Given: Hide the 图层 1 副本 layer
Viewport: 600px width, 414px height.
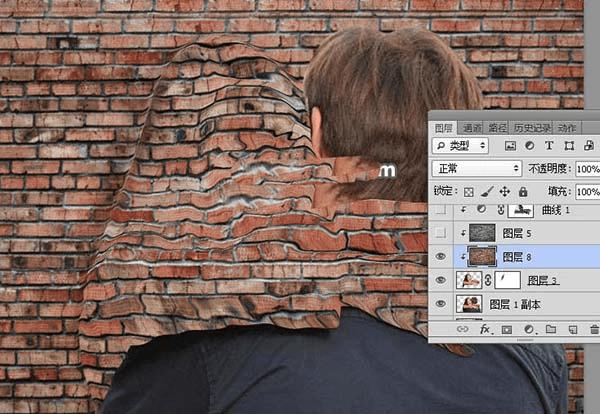Looking at the screenshot, I should click(x=441, y=304).
